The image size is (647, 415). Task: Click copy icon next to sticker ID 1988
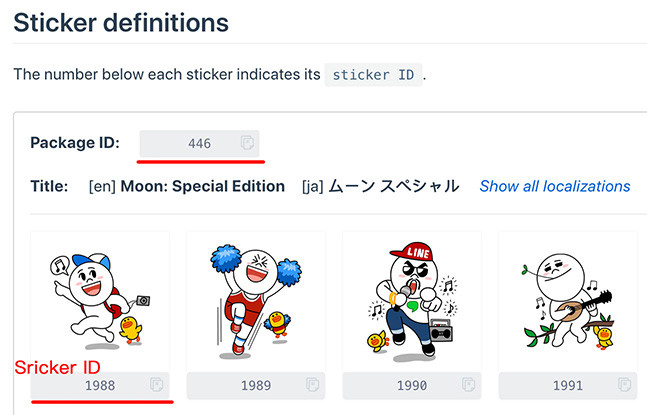tap(156, 385)
